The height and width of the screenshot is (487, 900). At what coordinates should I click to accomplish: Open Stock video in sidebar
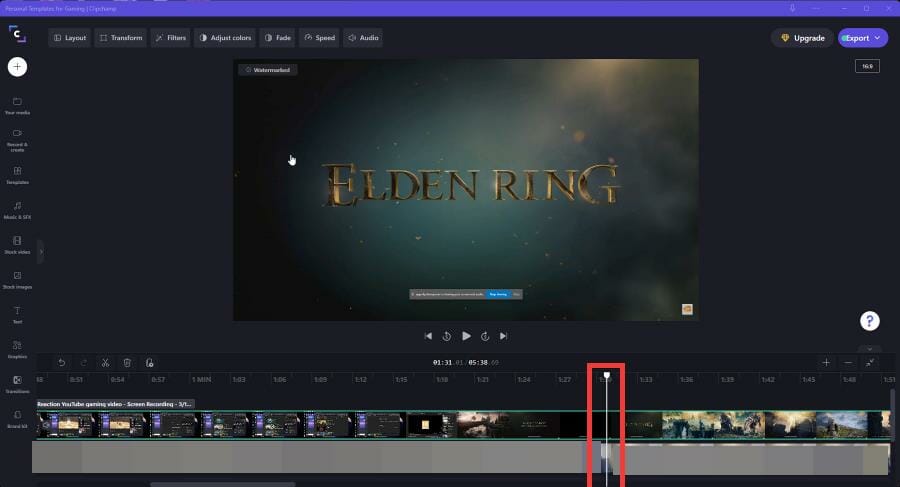click(x=17, y=245)
